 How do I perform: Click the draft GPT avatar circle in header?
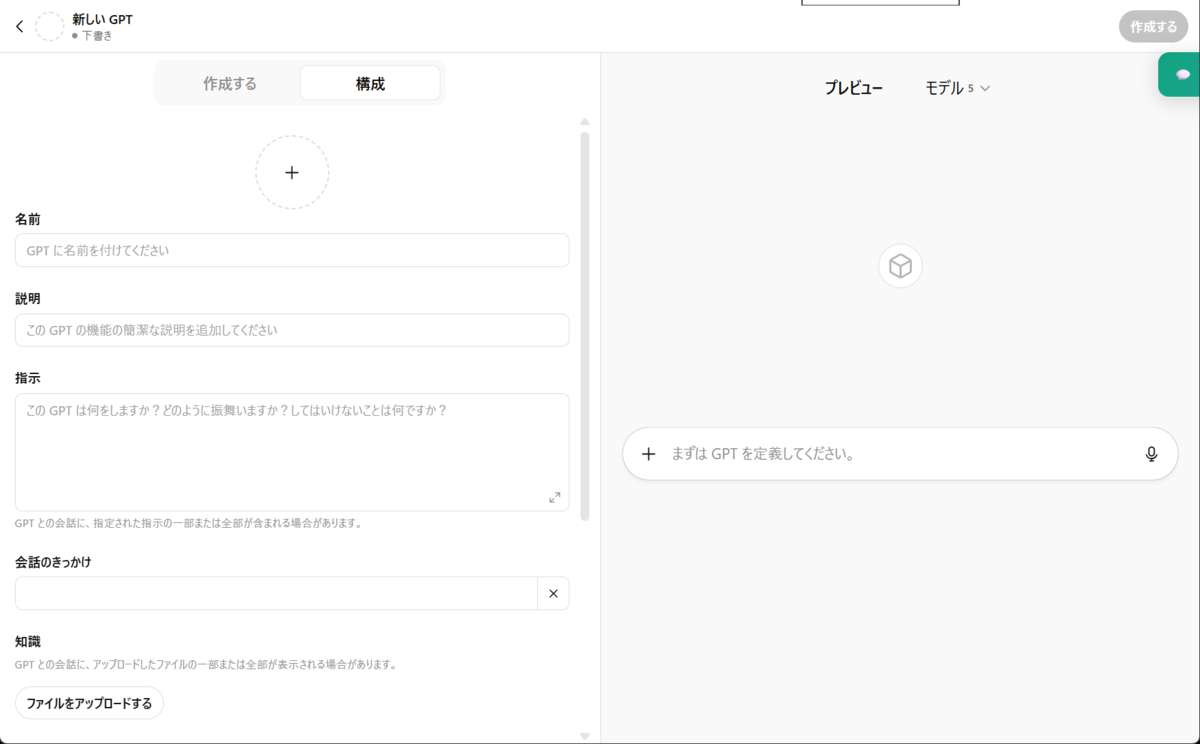[x=50, y=27]
